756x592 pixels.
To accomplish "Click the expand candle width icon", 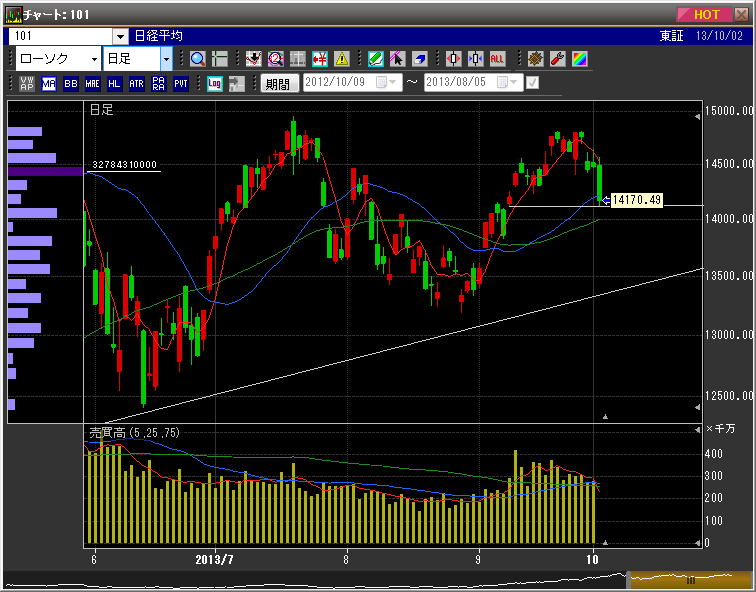I will pos(453,59).
